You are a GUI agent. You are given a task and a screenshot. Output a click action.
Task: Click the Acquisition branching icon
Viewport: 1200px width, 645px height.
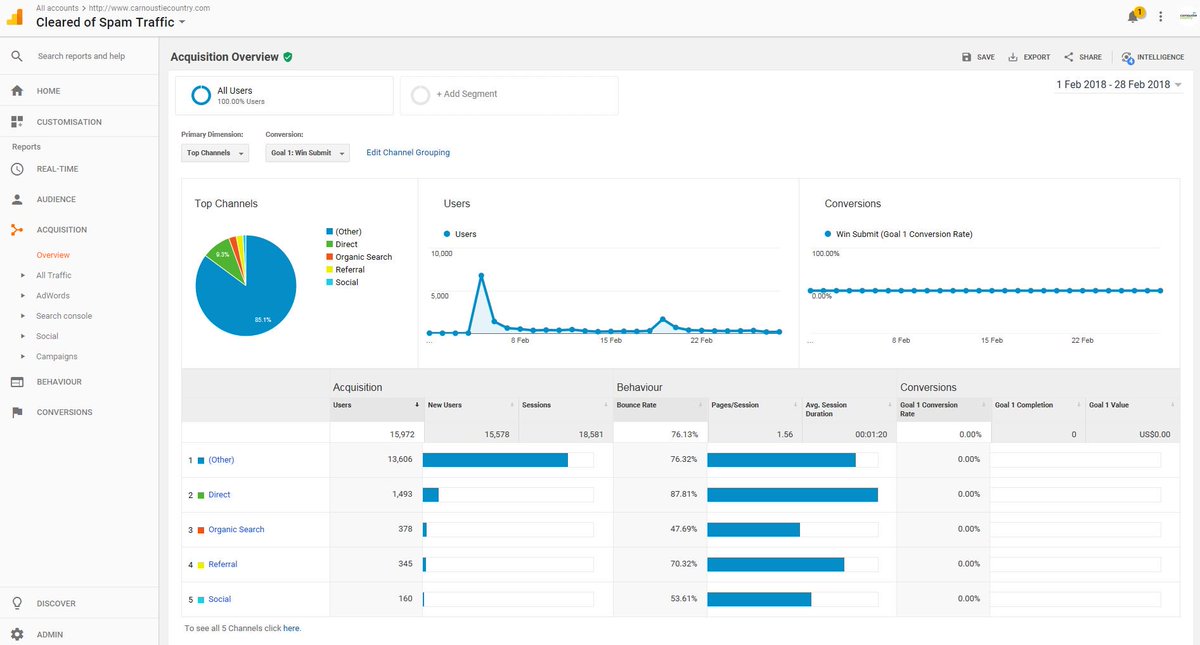[17, 230]
